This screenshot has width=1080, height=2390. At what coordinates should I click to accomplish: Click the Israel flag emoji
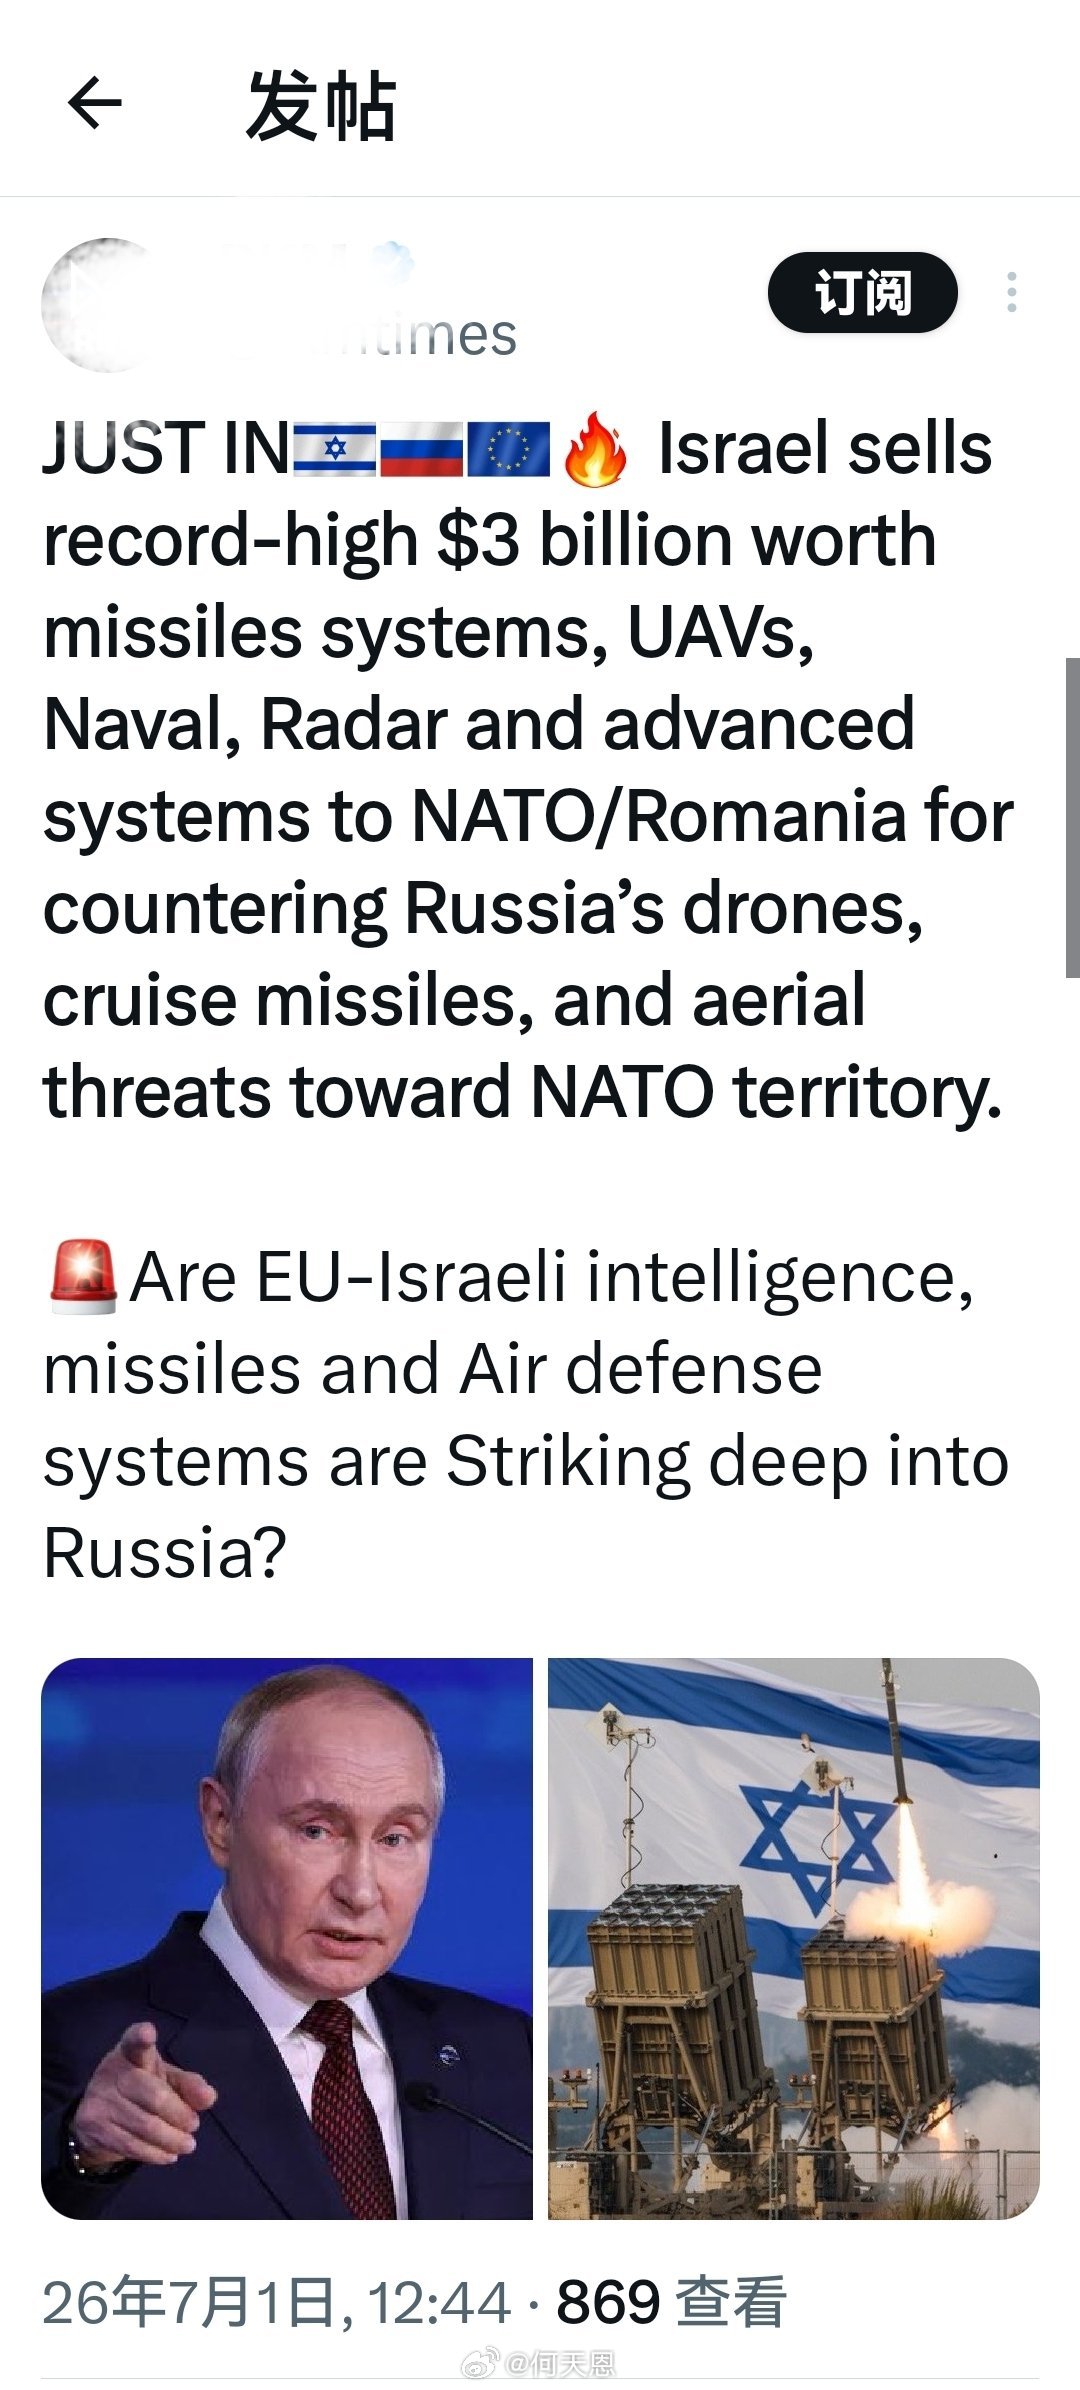(x=334, y=448)
